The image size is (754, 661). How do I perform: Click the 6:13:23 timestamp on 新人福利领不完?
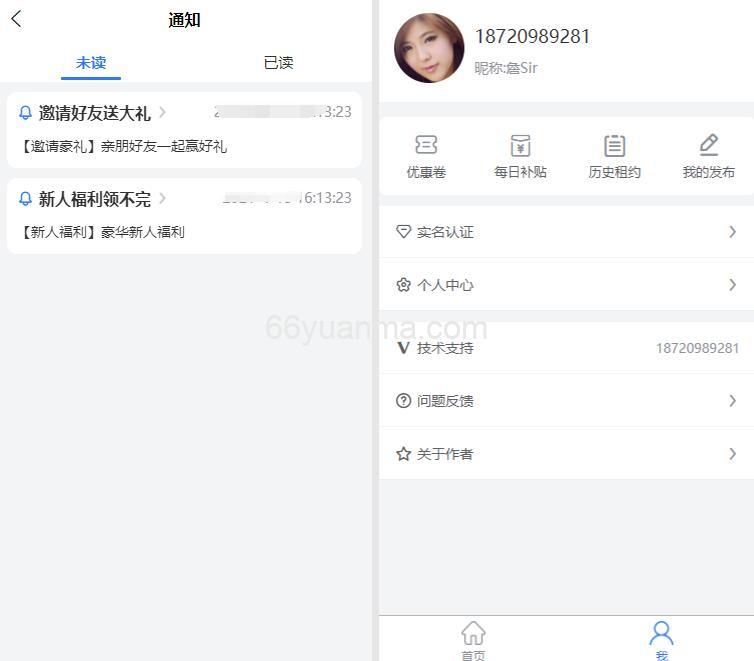pyautogui.click(x=328, y=198)
